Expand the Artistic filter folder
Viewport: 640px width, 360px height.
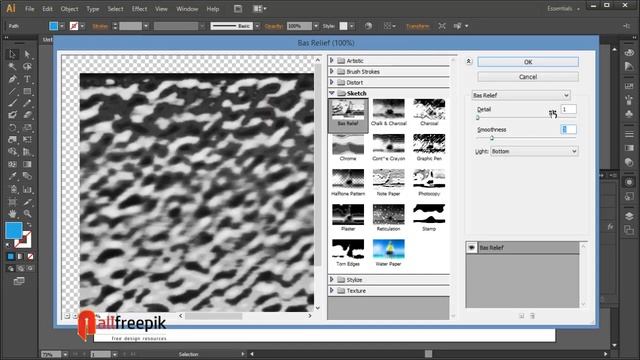[x=332, y=60]
